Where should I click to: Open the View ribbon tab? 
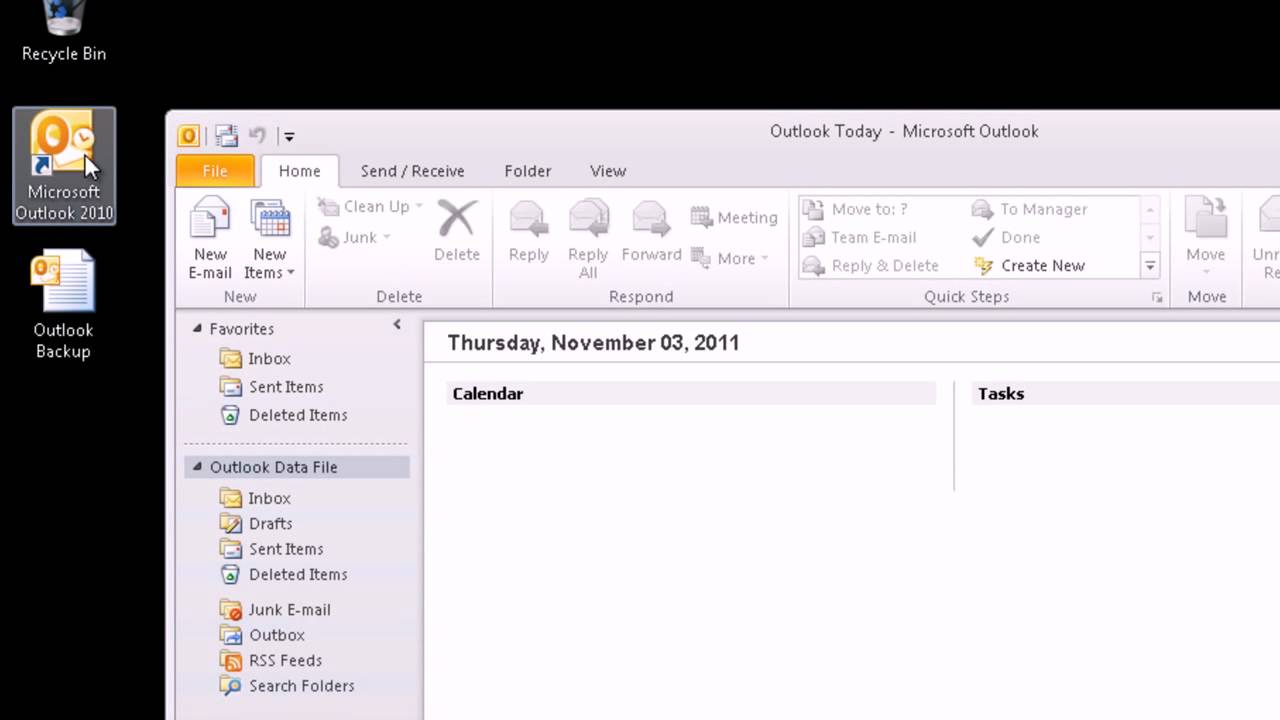(x=607, y=171)
